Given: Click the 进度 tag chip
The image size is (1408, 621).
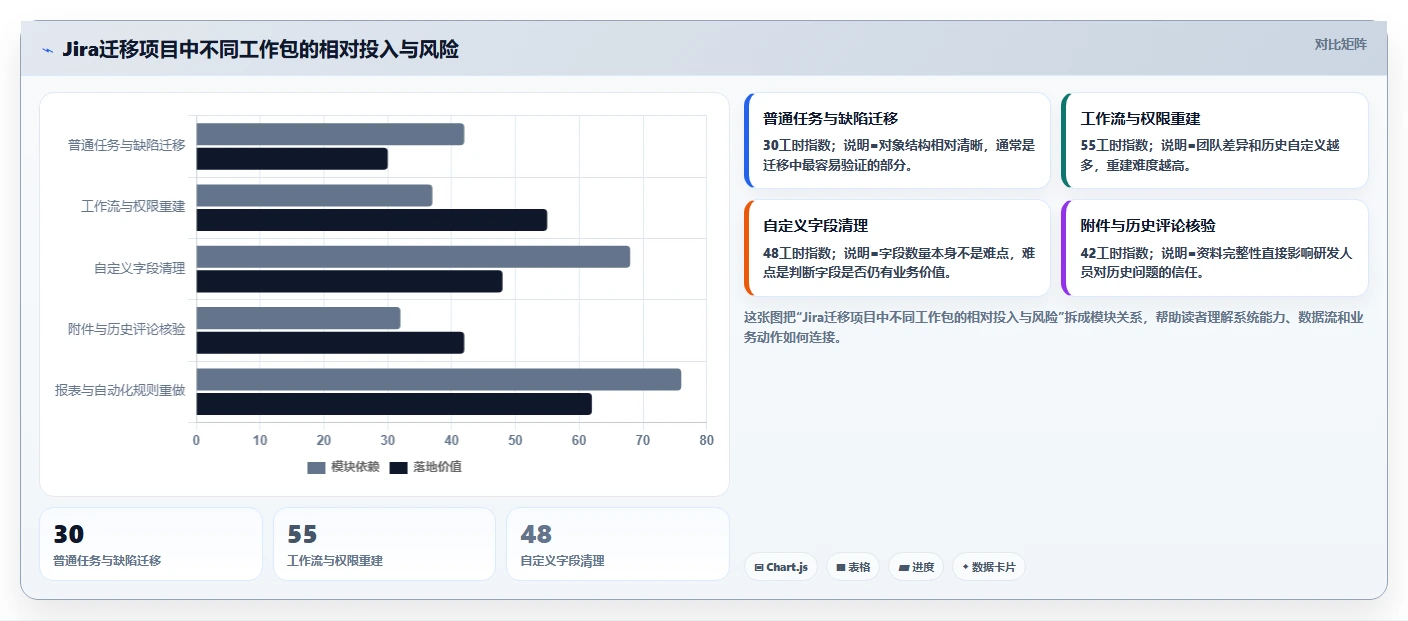Looking at the screenshot, I should point(916,567).
